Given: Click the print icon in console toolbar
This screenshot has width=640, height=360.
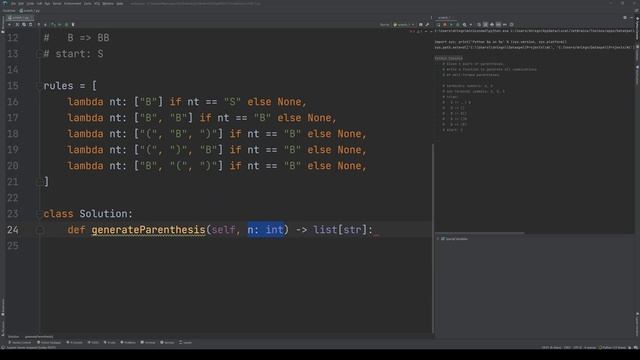Looking at the screenshot, I should 492,24.
